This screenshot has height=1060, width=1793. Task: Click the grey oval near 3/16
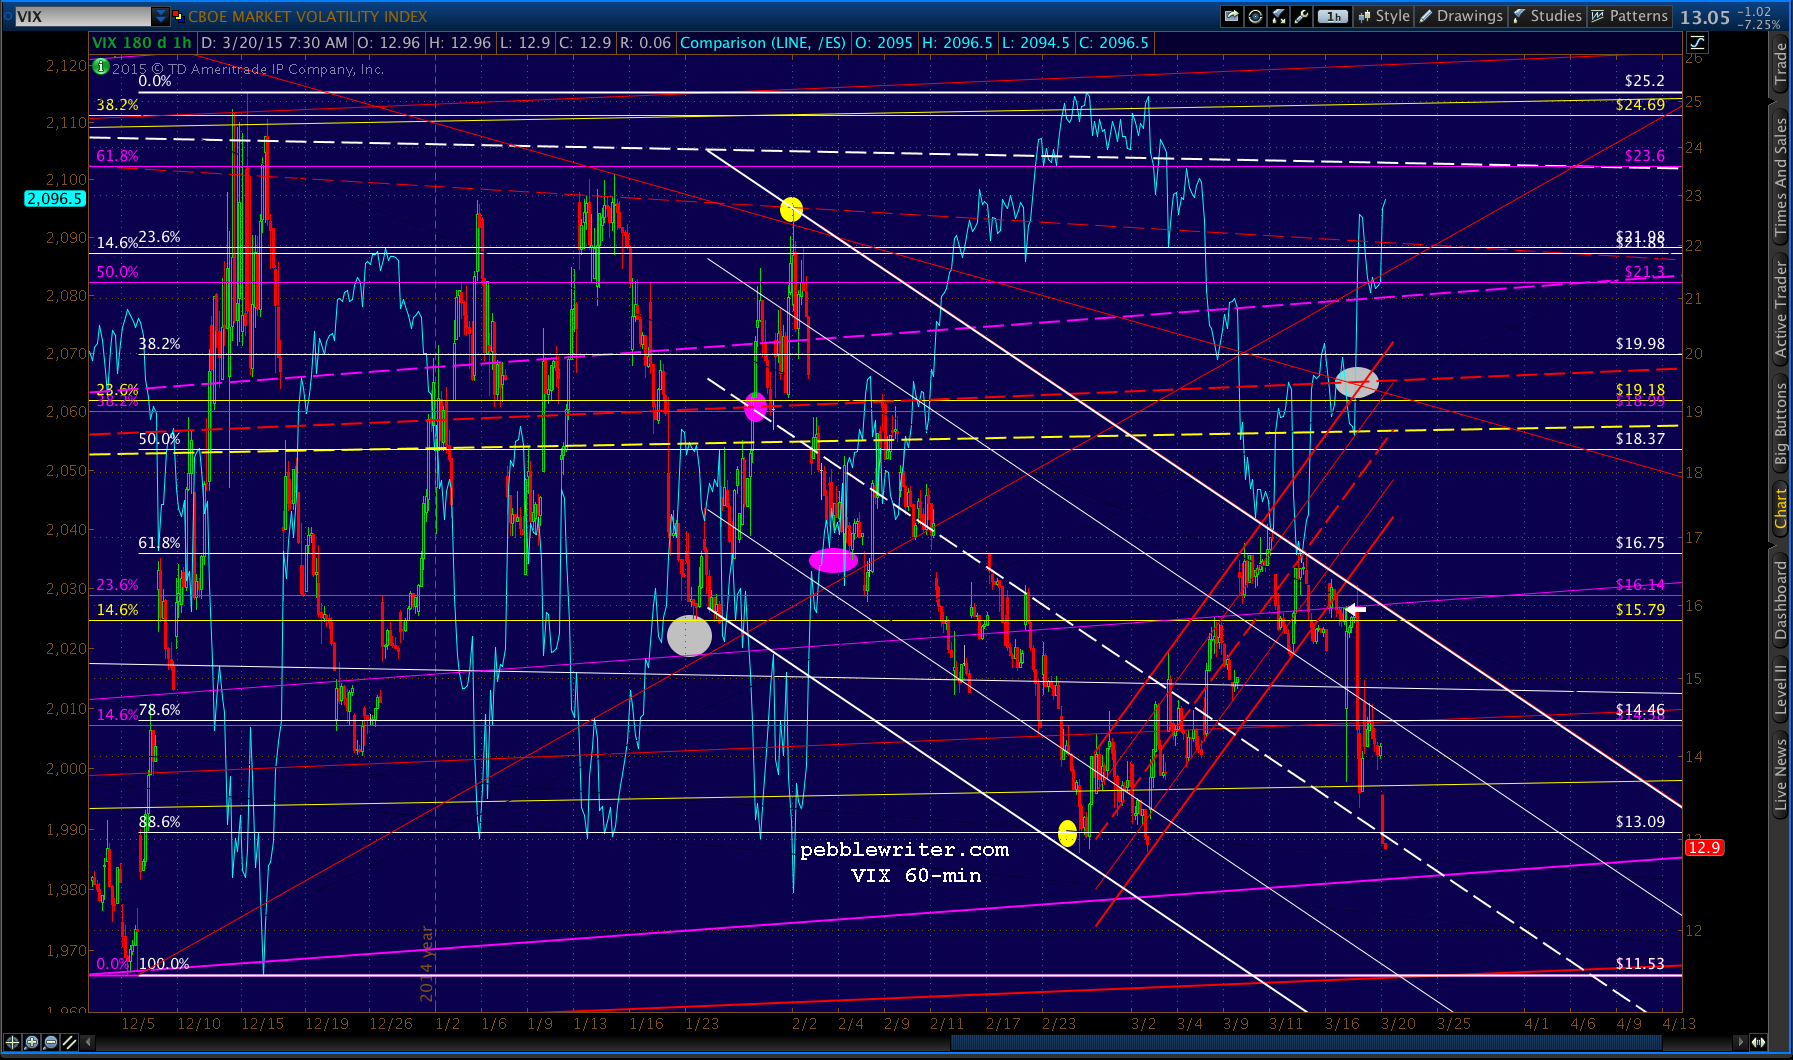[x=1357, y=382]
